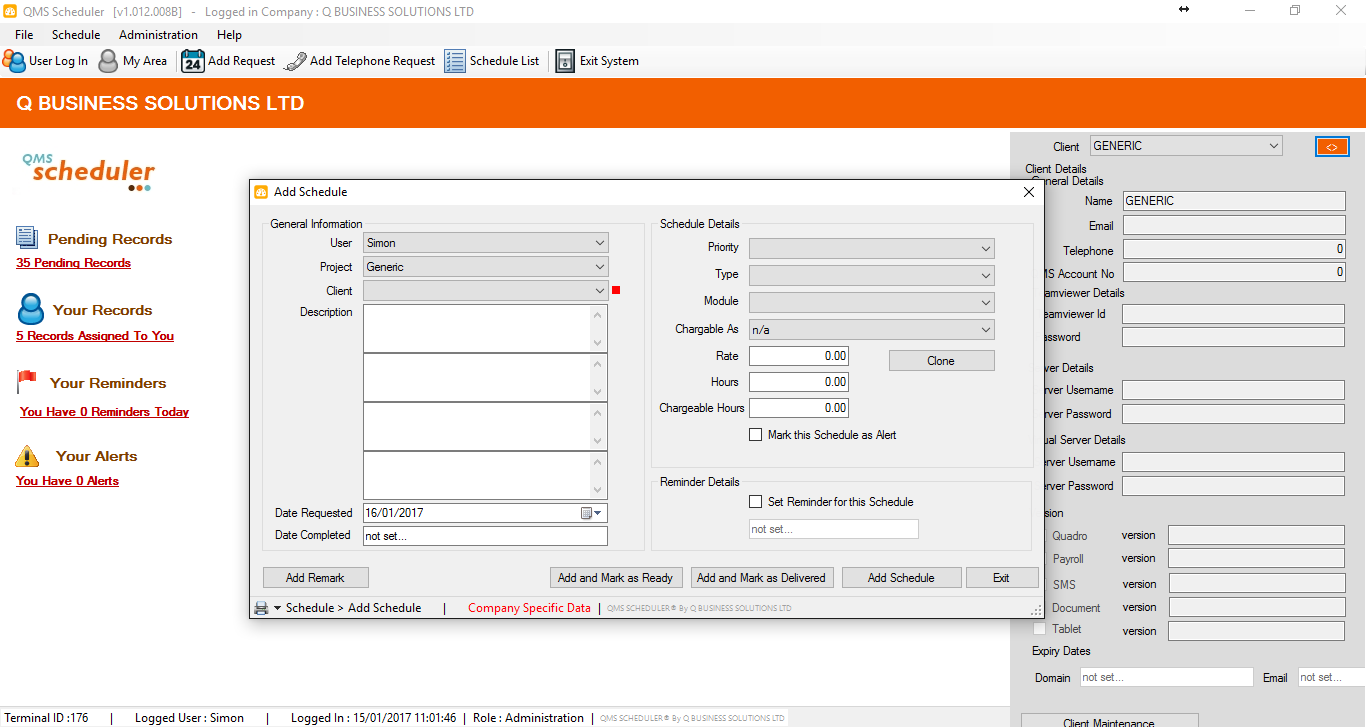1366x727 pixels.
Task: Expand the Client dropdown in Add Schedule
Action: pyautogui.click(x=486, y=291)
